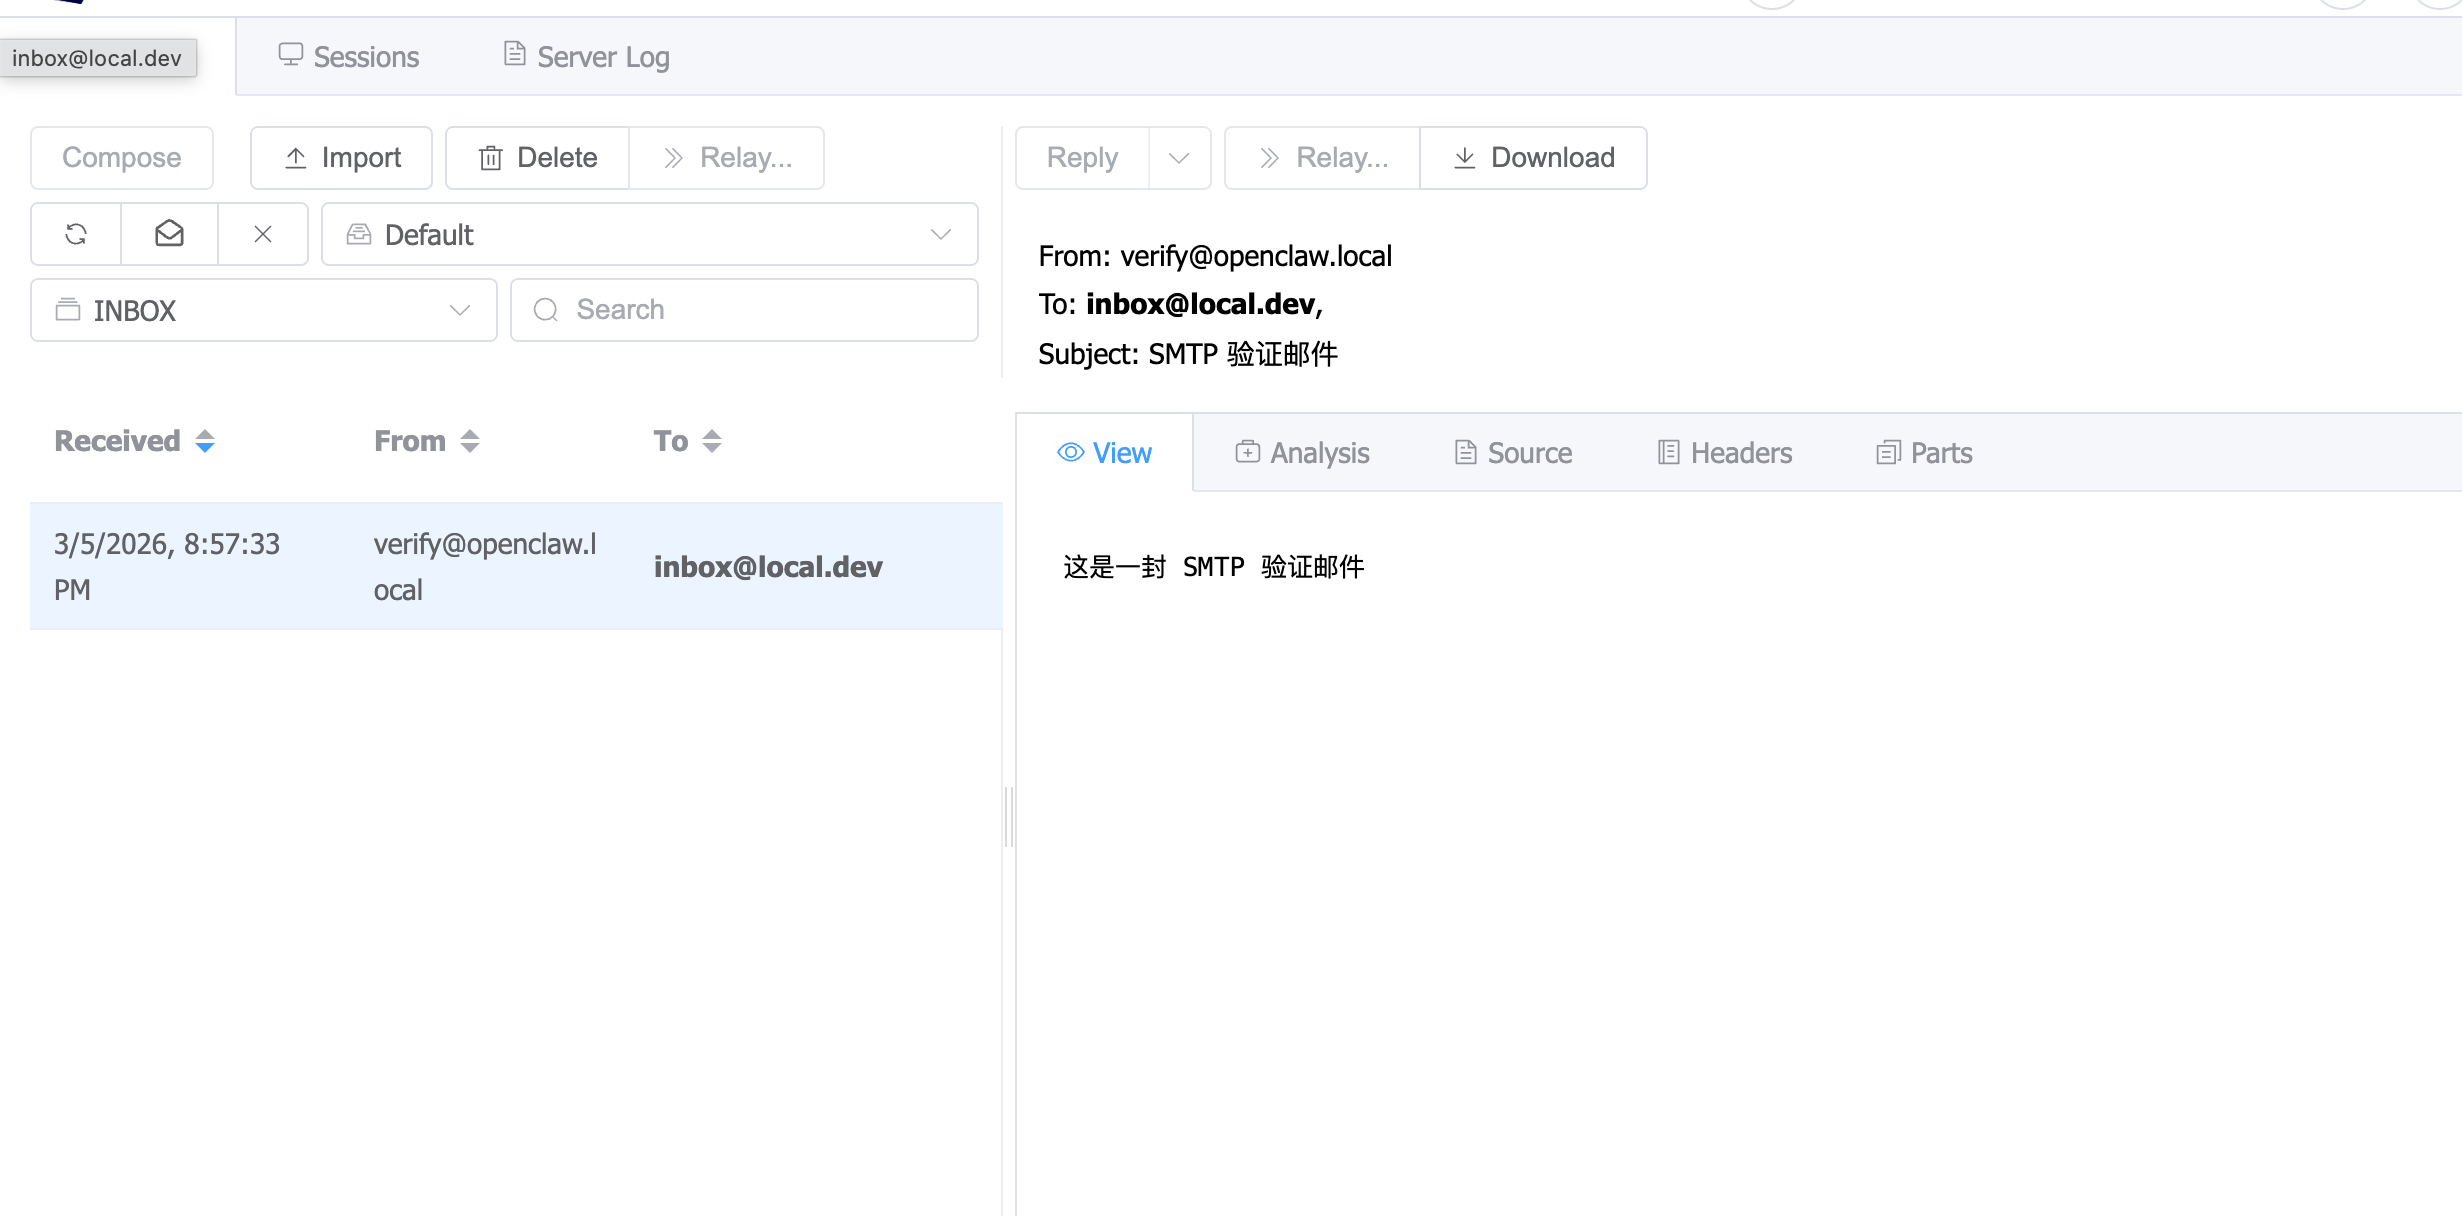
Task: Click the From: verify@openclaw.local header line
Action: (x=1215, y=257)
